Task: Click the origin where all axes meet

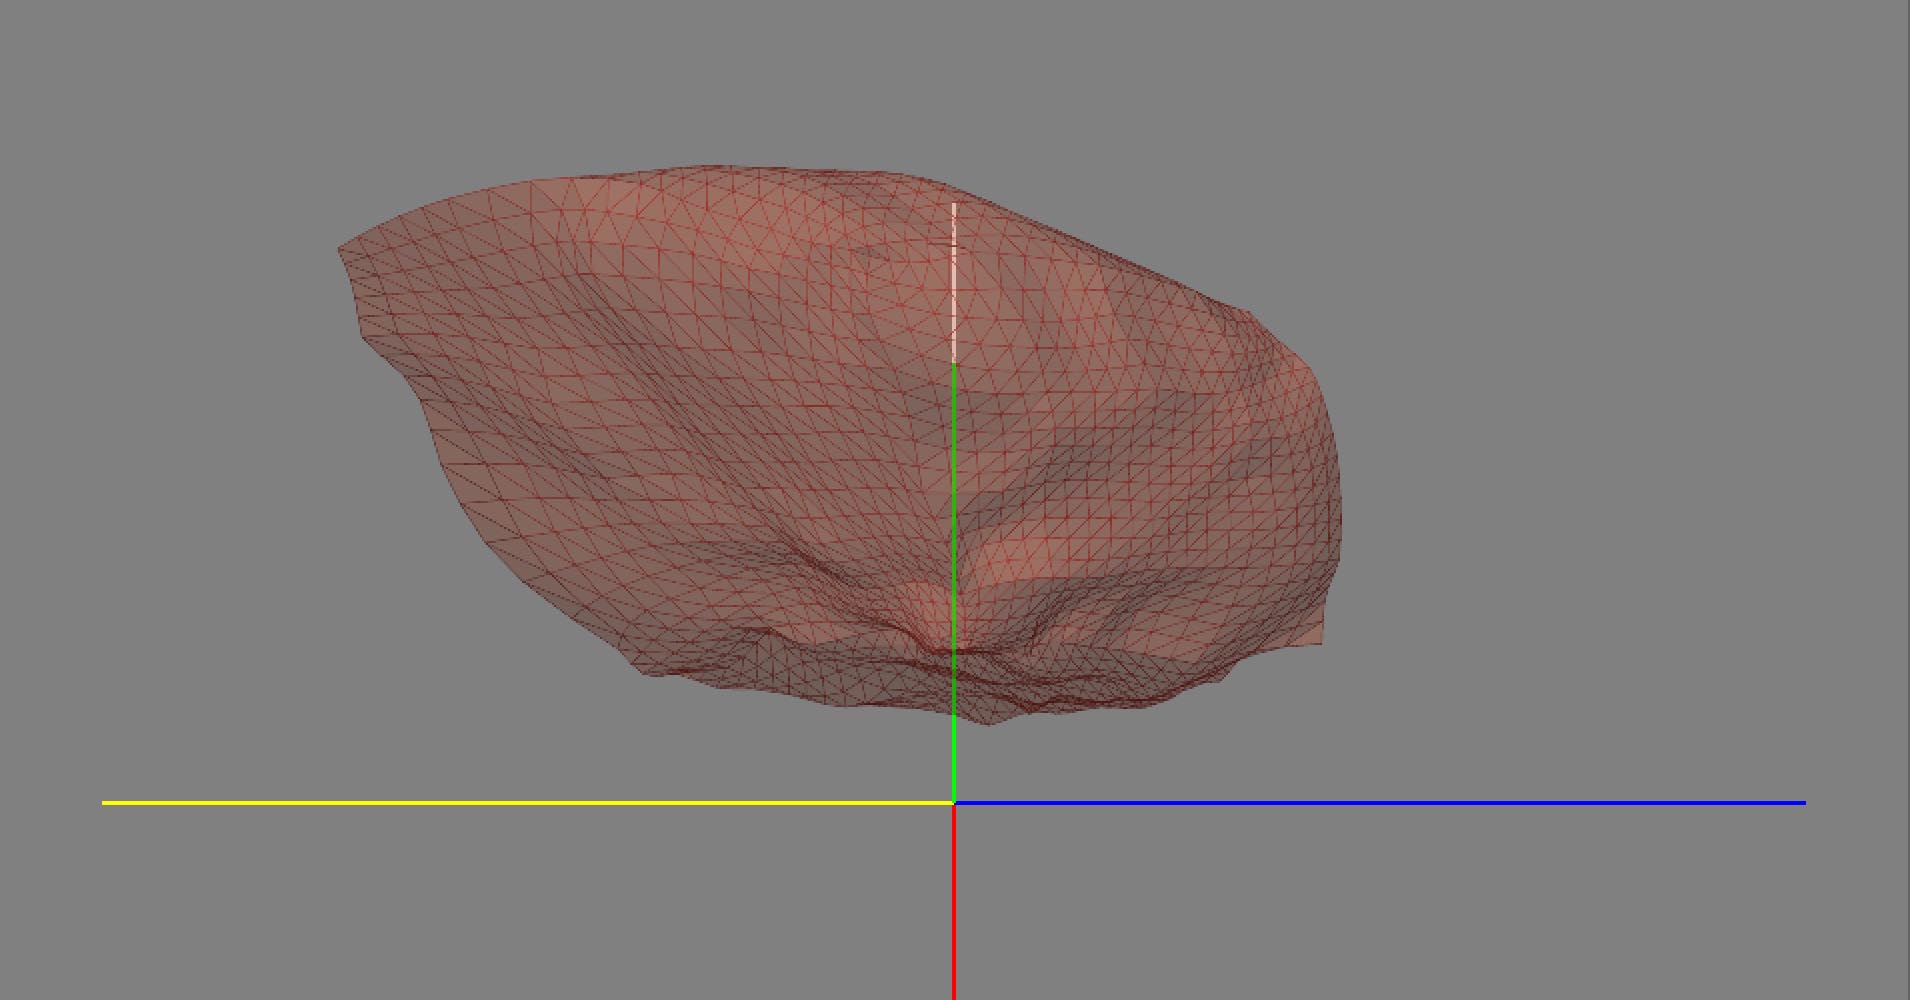Action: click(x=954, y=802)
